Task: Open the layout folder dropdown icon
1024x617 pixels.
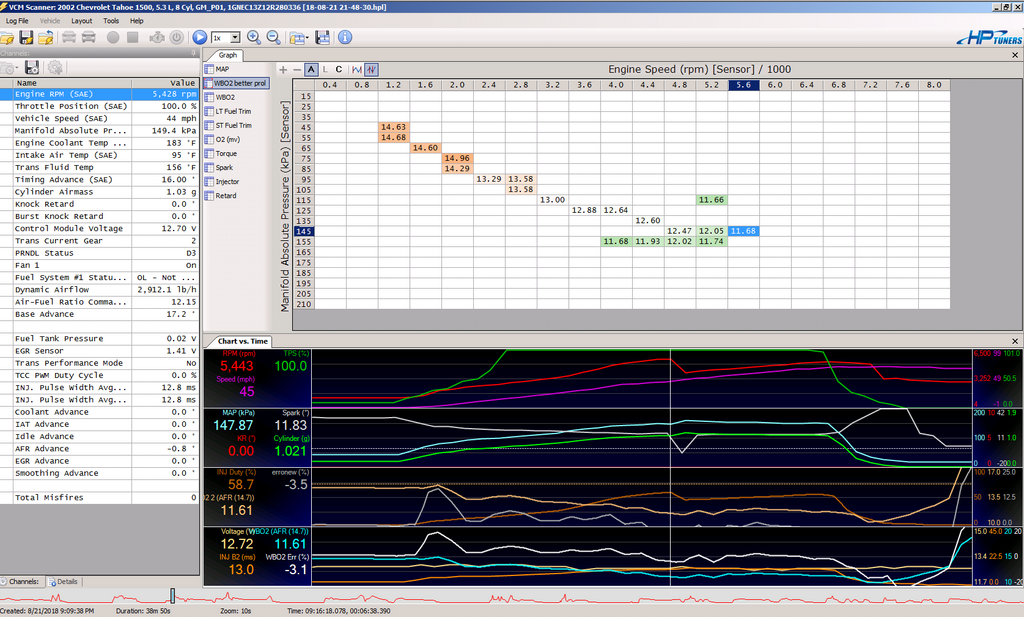Action: click(298, 38)
